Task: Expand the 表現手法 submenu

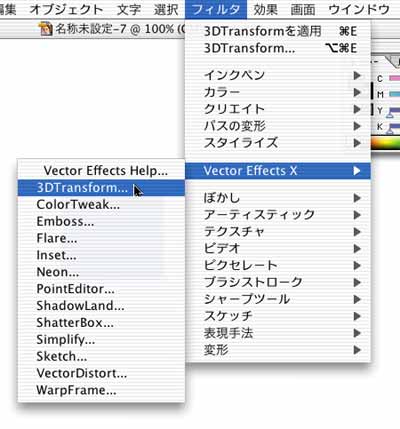Action: click(x=278, y=333)
